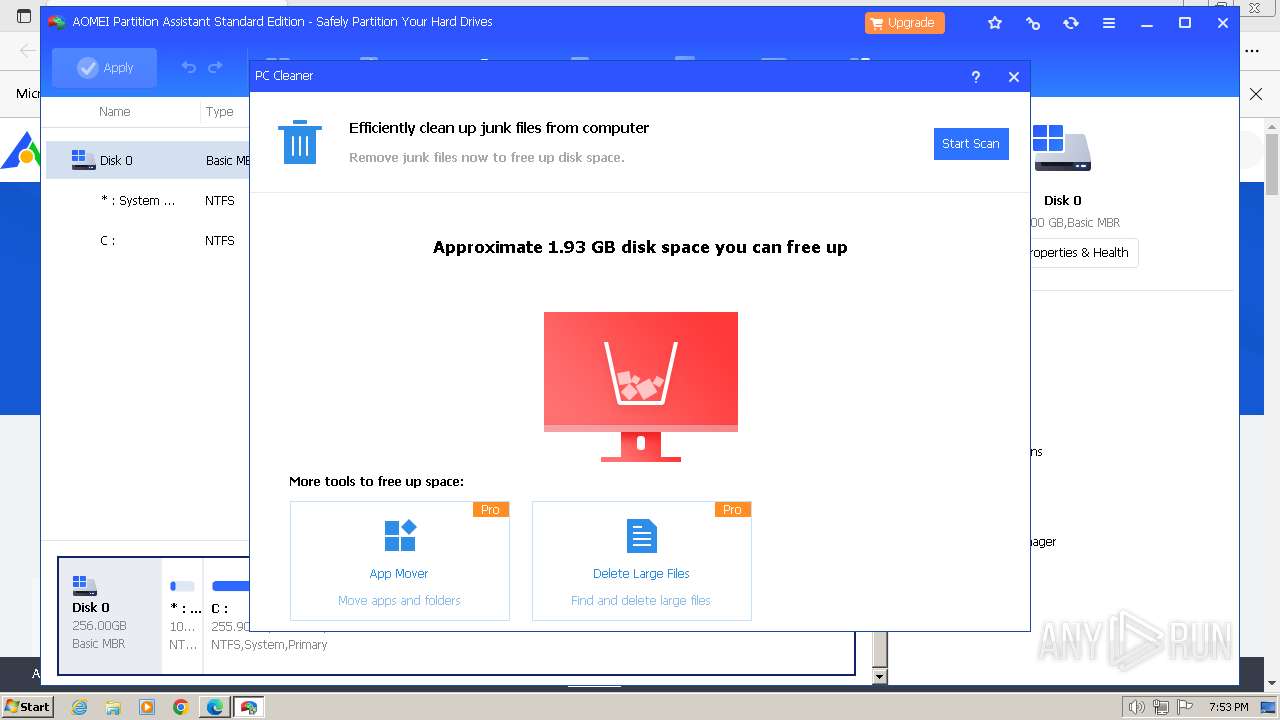Open Internet Explorer from taskbar
Screen dimensions: 1280x720
point(79,707)
